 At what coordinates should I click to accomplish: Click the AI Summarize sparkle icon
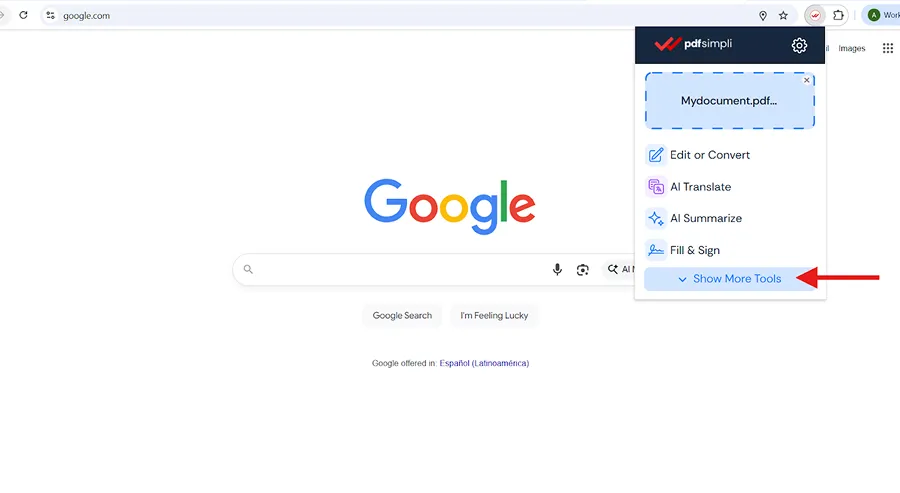pyautogui.click(x=655, y=218)
